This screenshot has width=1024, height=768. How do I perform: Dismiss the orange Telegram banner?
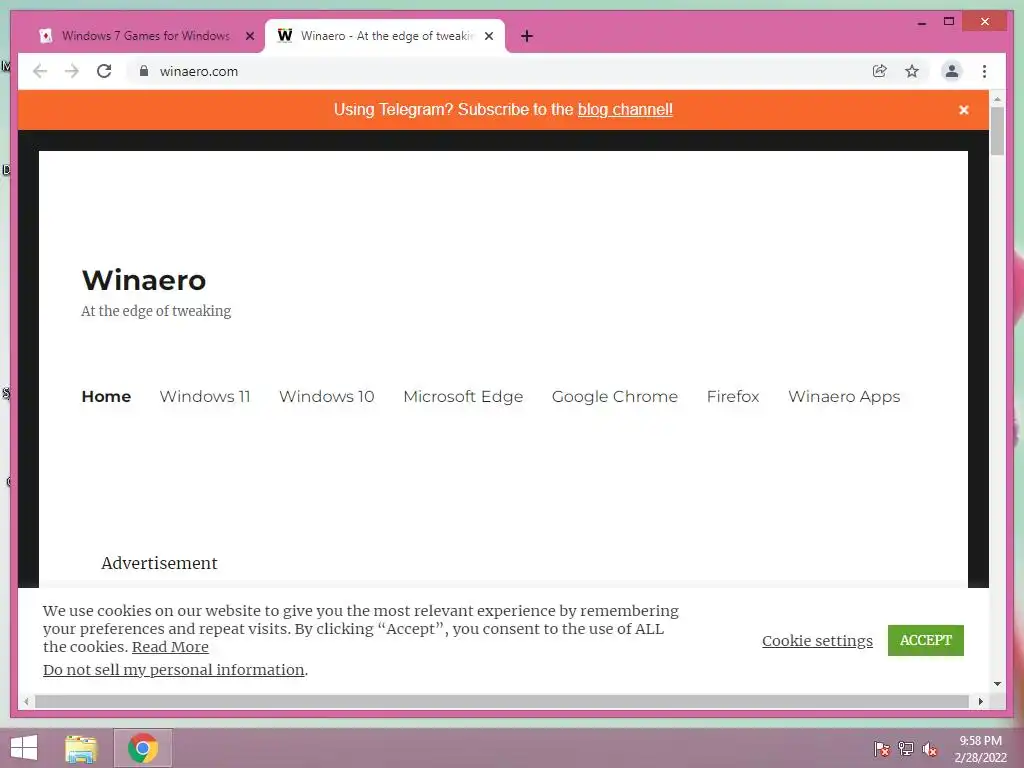(963, 110)
